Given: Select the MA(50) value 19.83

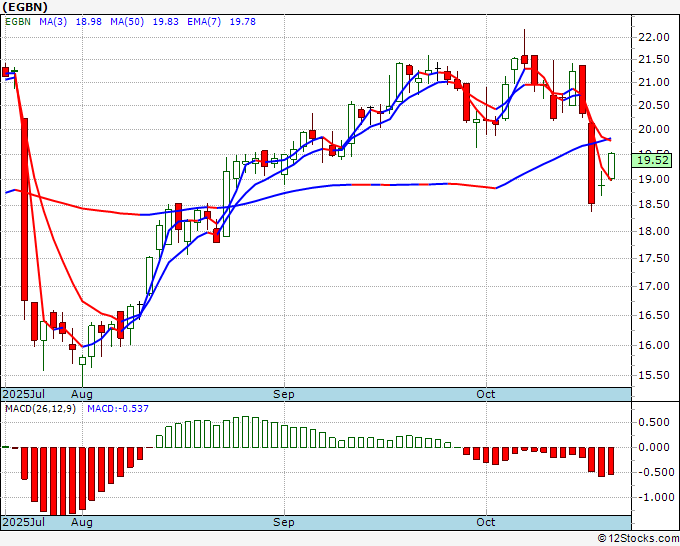Looking at the screenshot, I should click(x=165, y=22).
